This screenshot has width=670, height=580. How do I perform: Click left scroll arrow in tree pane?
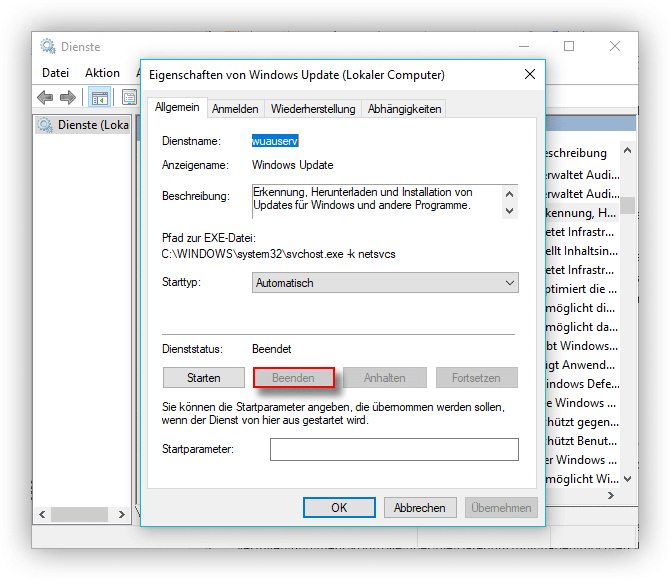pyautogui.click(x=42, y=514)
